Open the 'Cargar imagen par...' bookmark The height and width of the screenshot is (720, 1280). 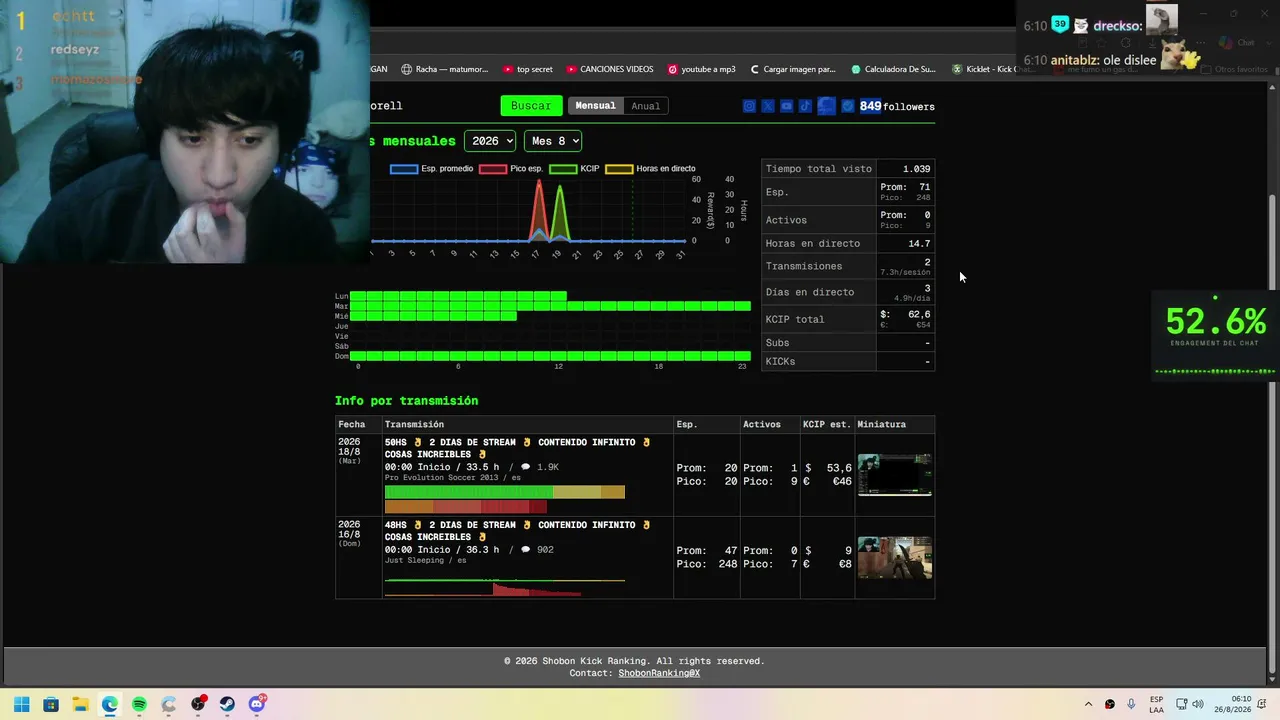tap(792, 69)
